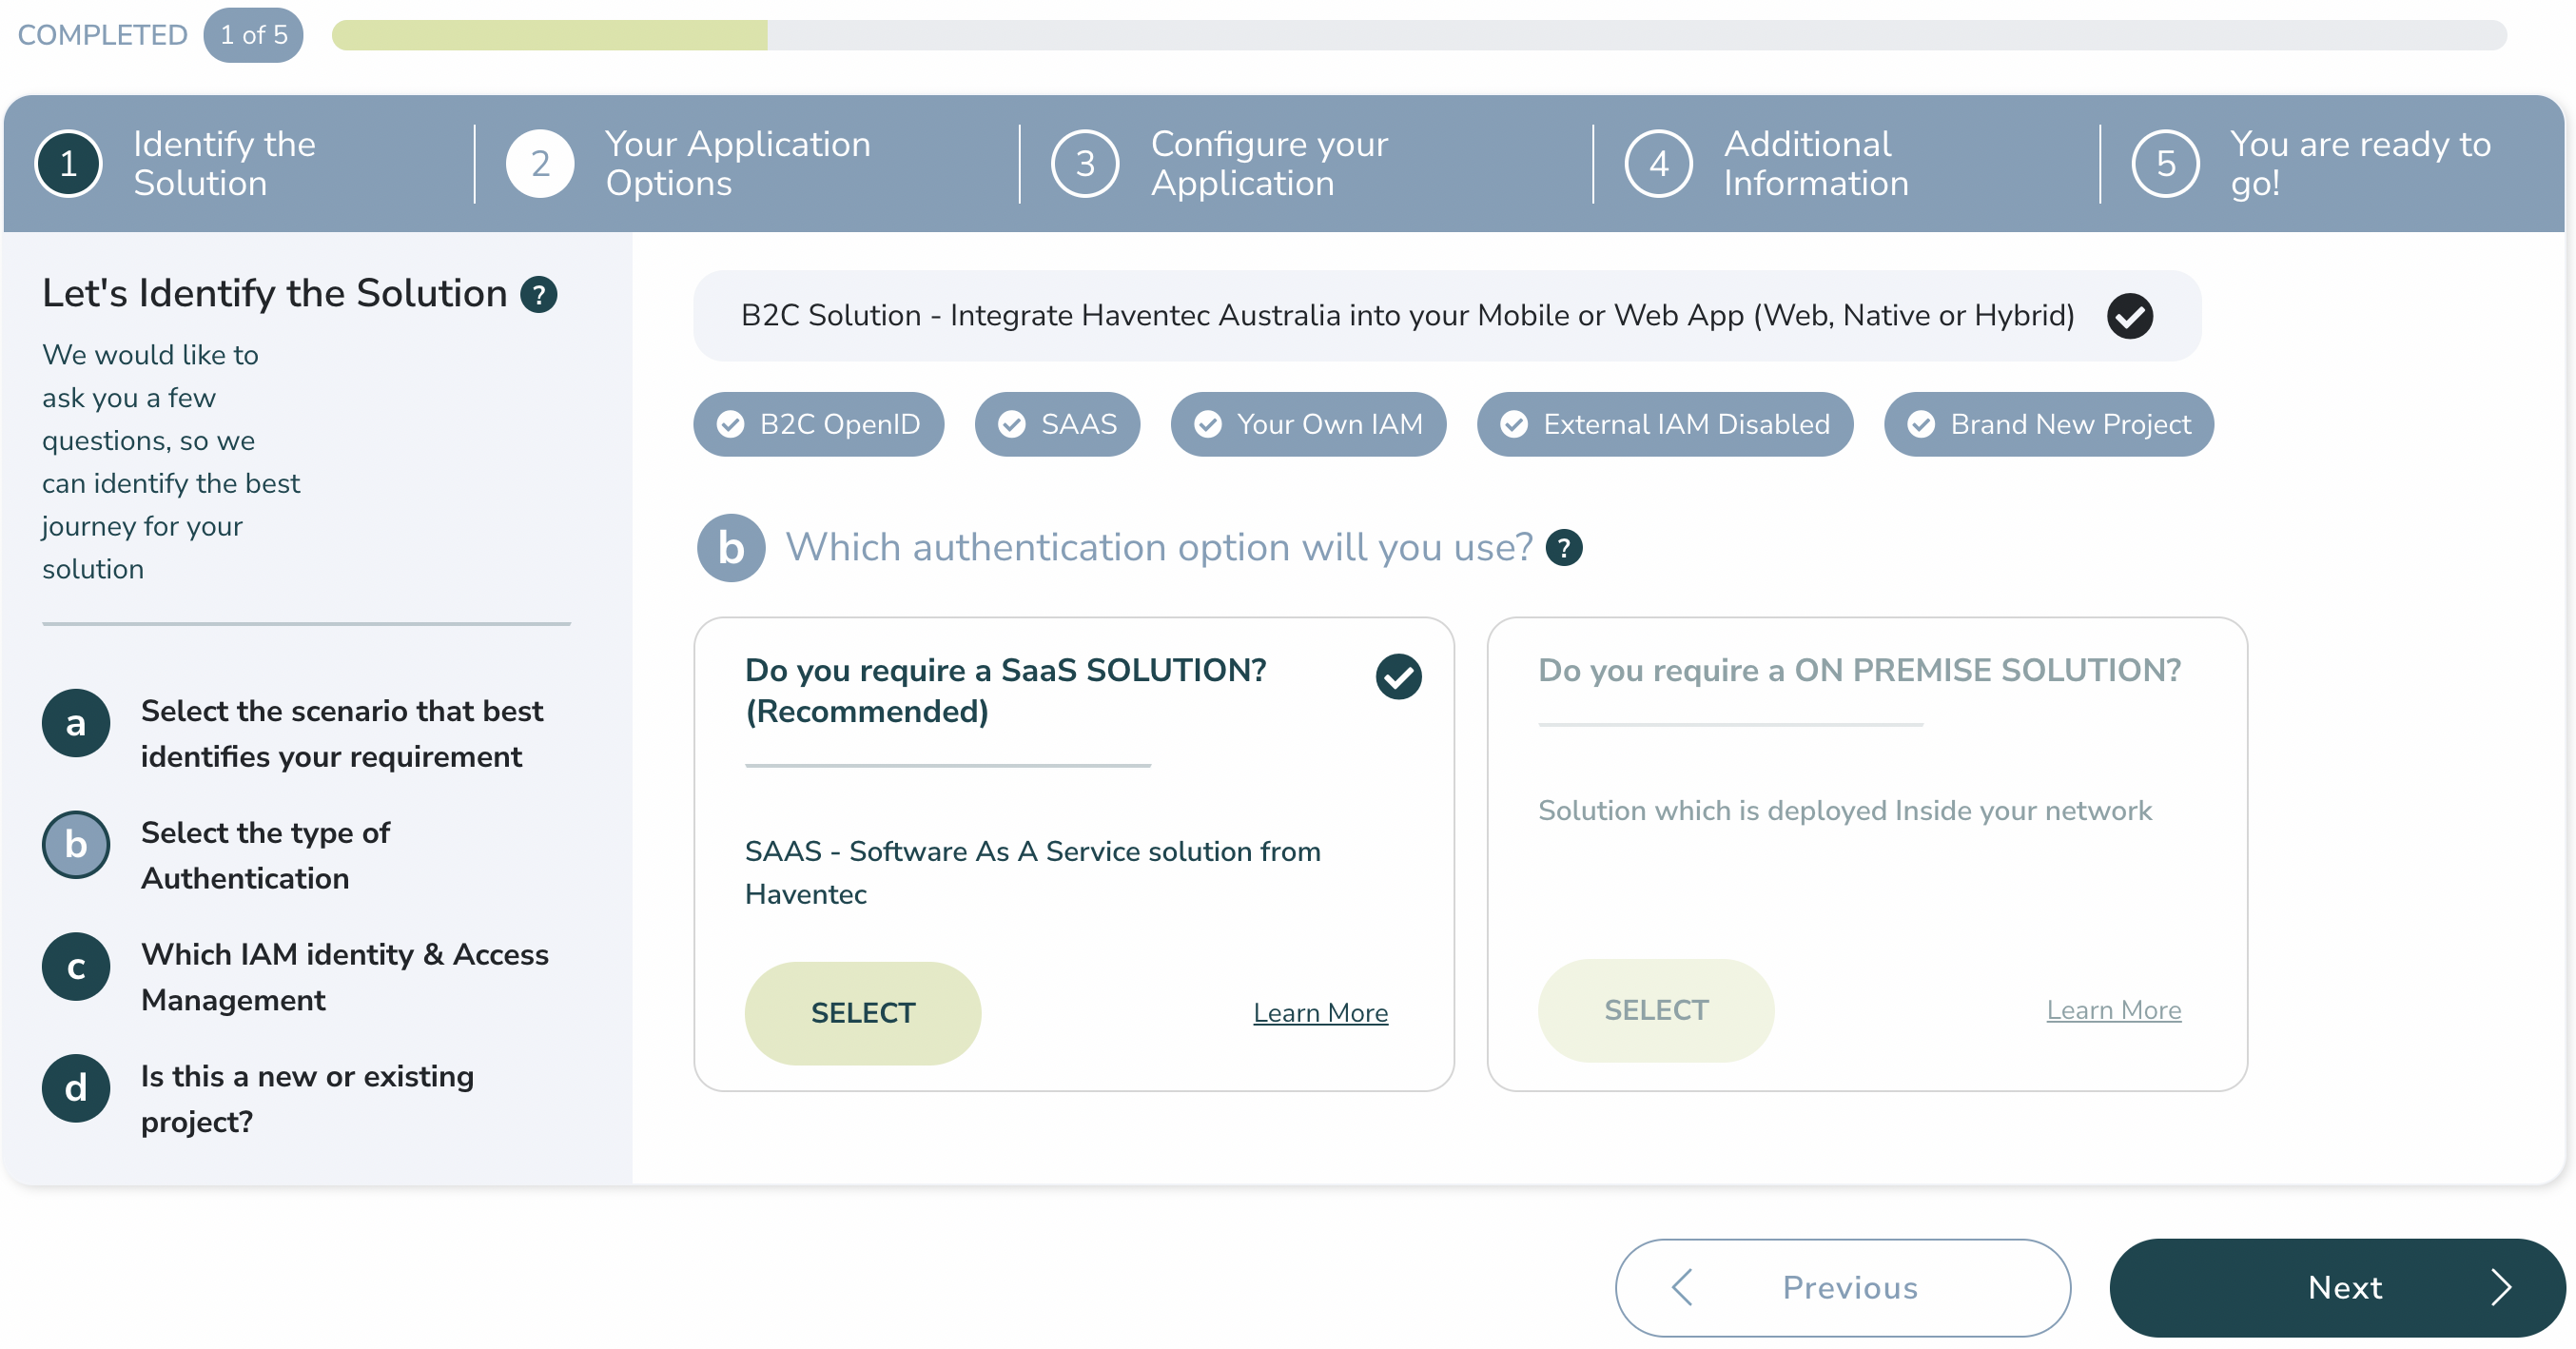Click step 1 circle in wizard header
The width and height of the screenshot is (2576, 1349).
[x=68, y=163]
